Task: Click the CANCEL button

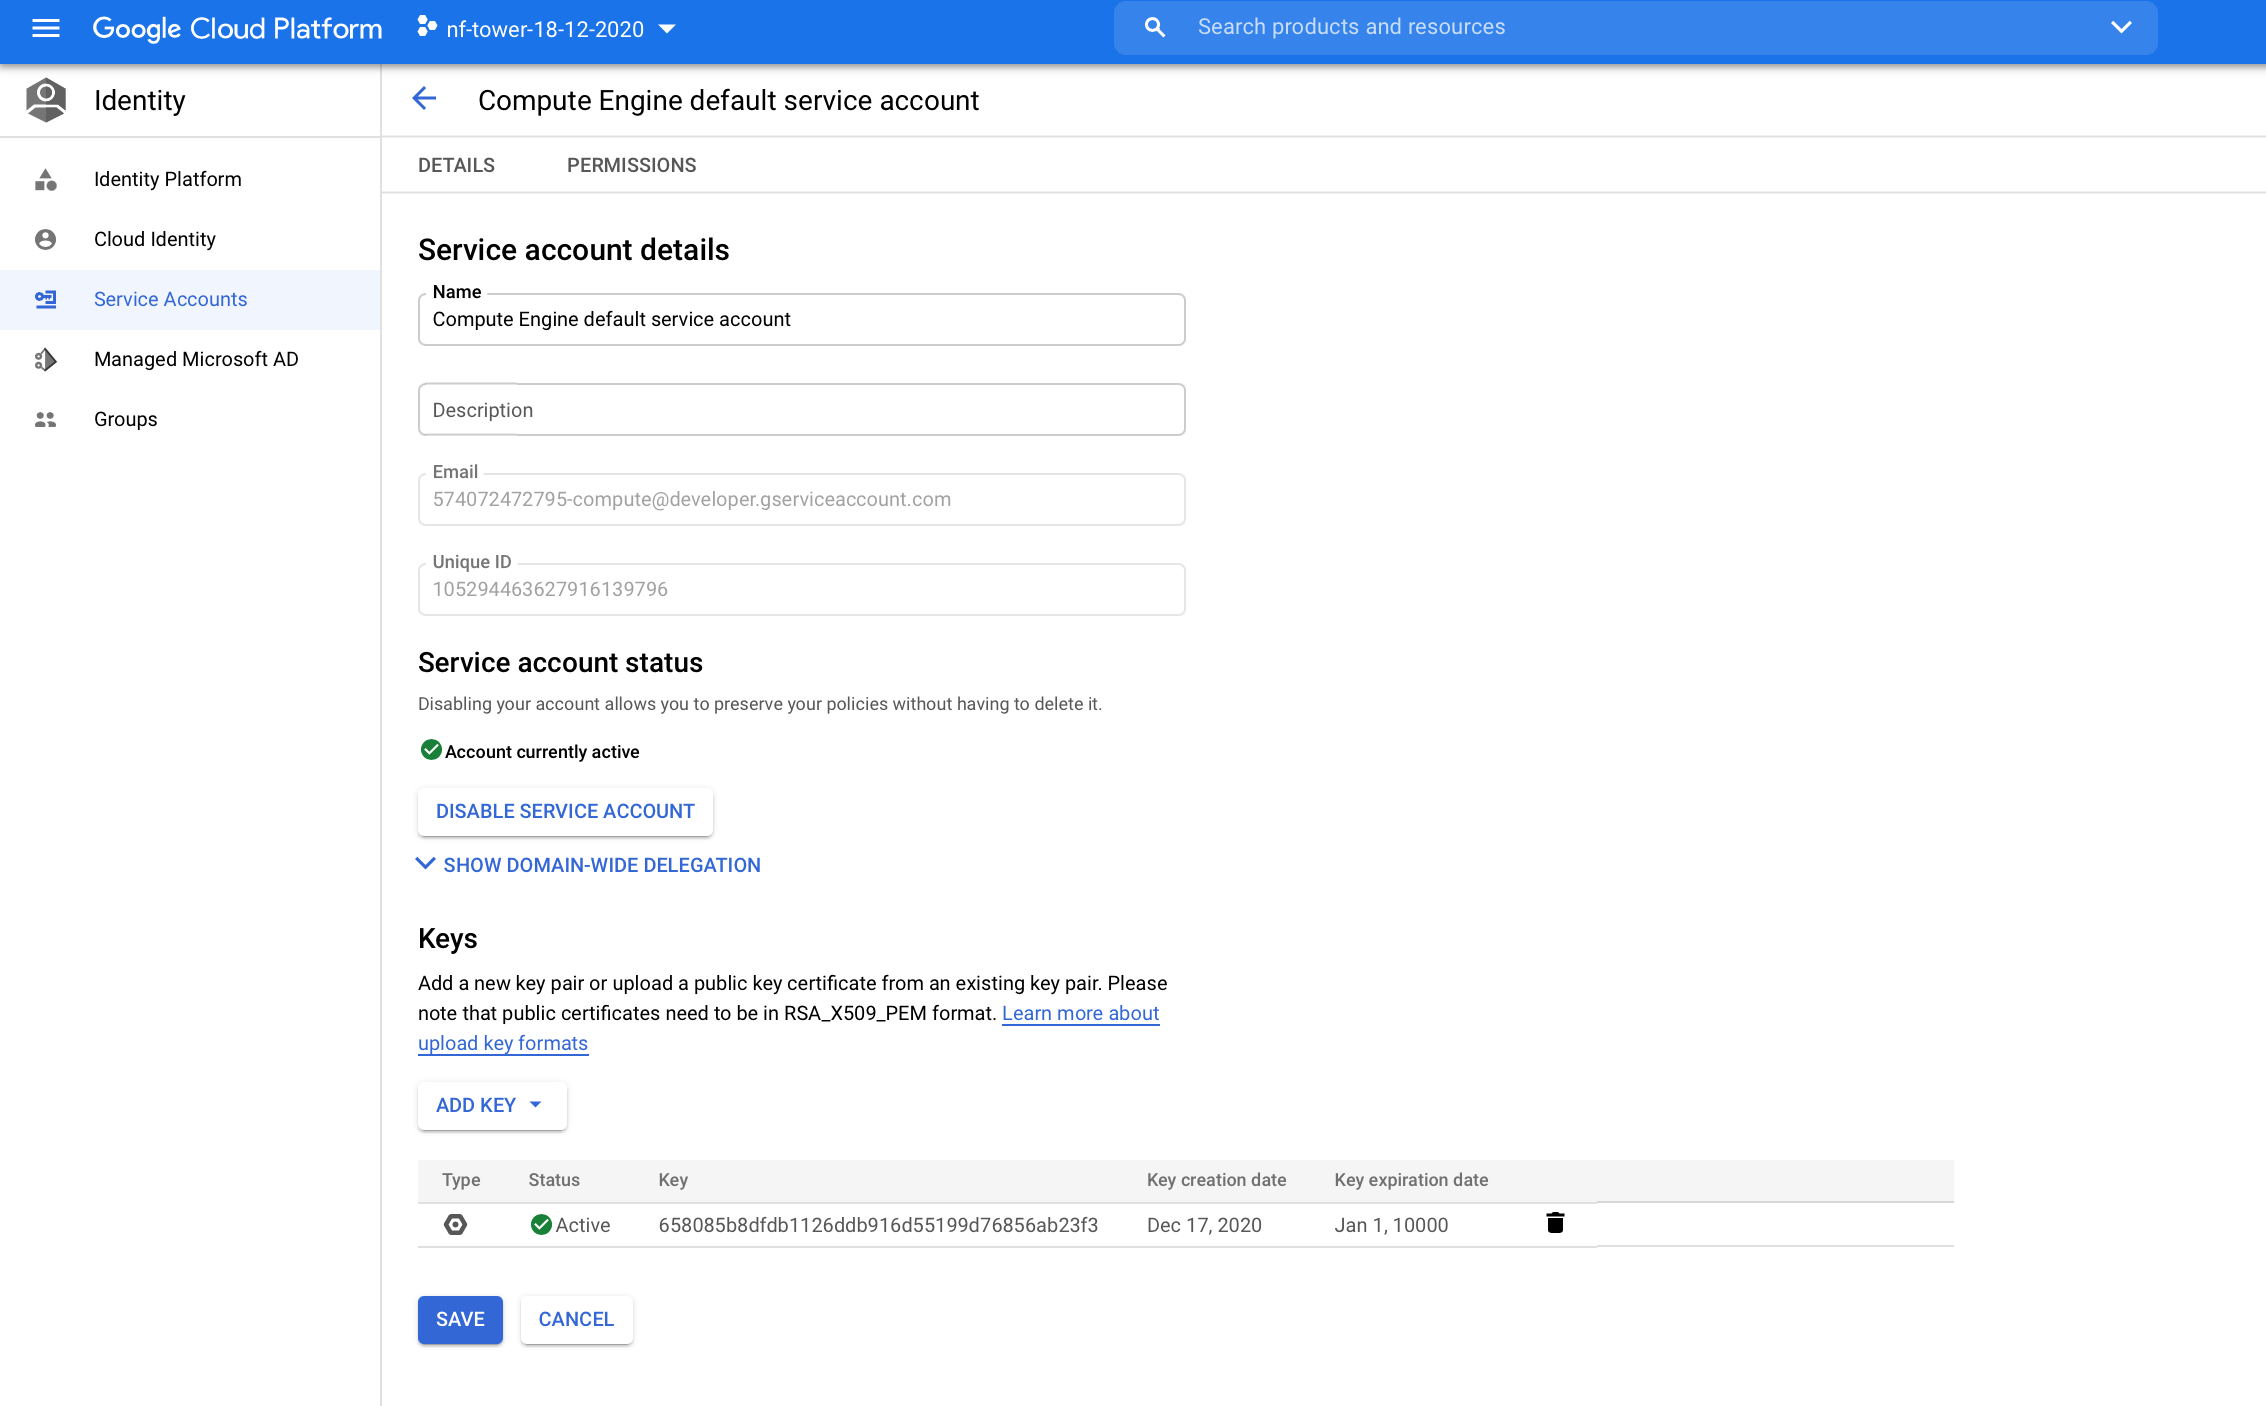Action: [576, 1319]
